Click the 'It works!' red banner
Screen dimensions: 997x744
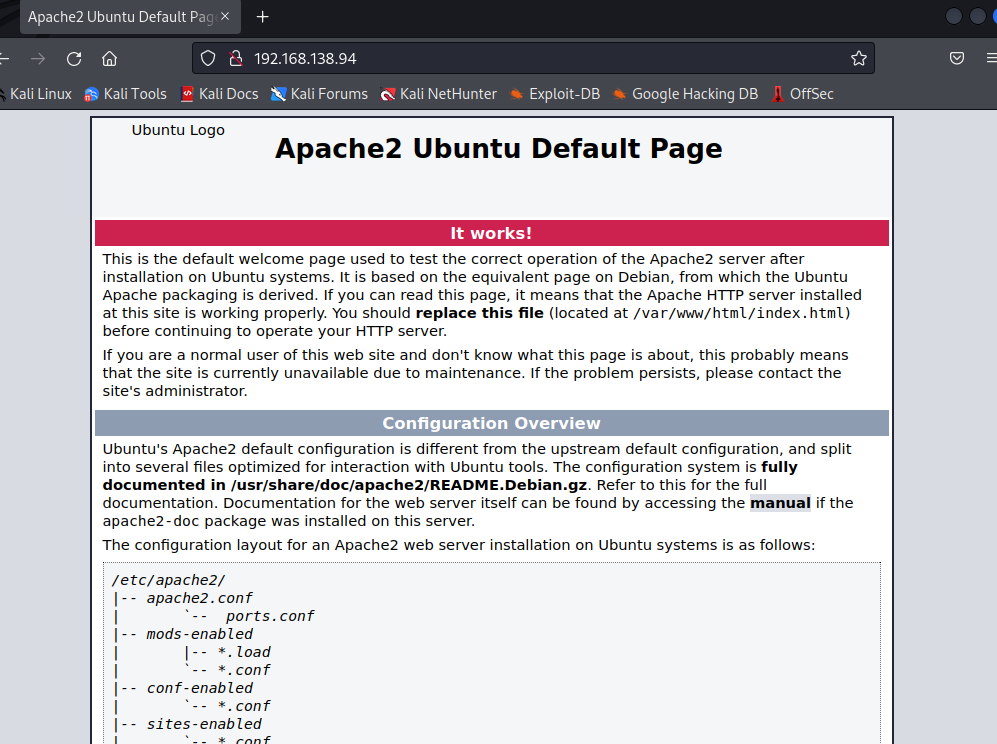pos(492,233)
